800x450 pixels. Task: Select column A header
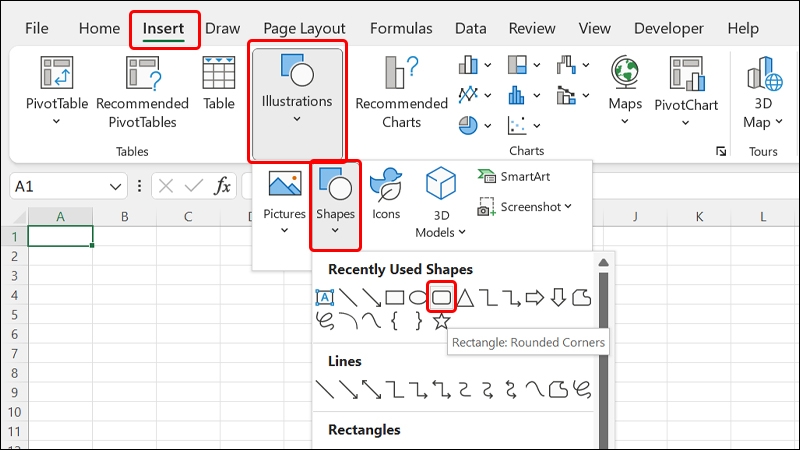pos(60,216)
